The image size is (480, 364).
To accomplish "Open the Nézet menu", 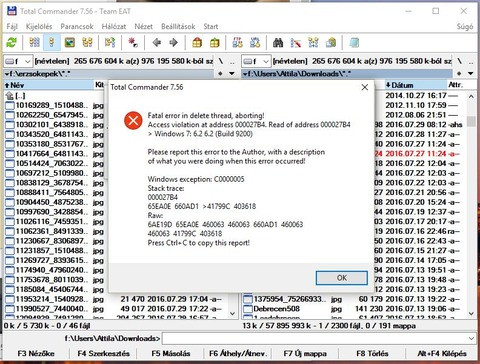I will point(143,26).
